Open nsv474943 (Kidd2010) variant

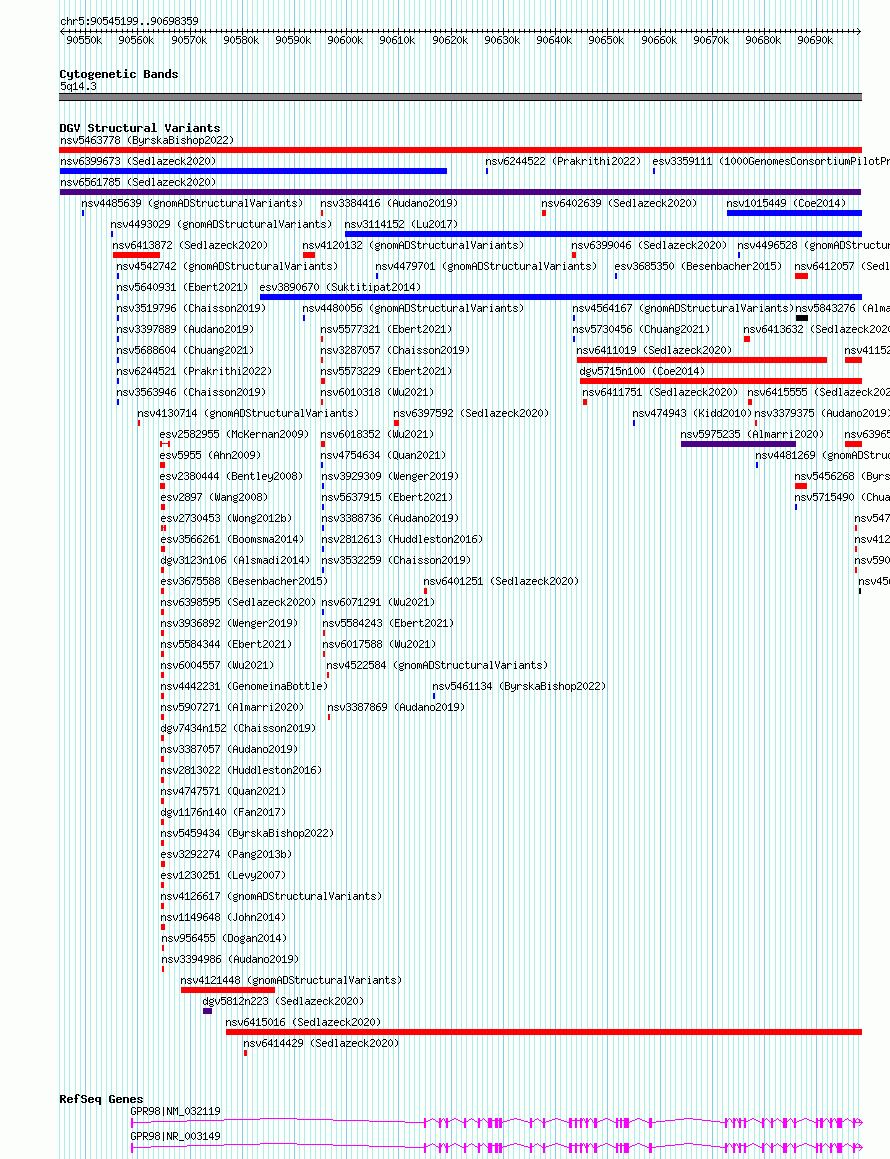692,413
